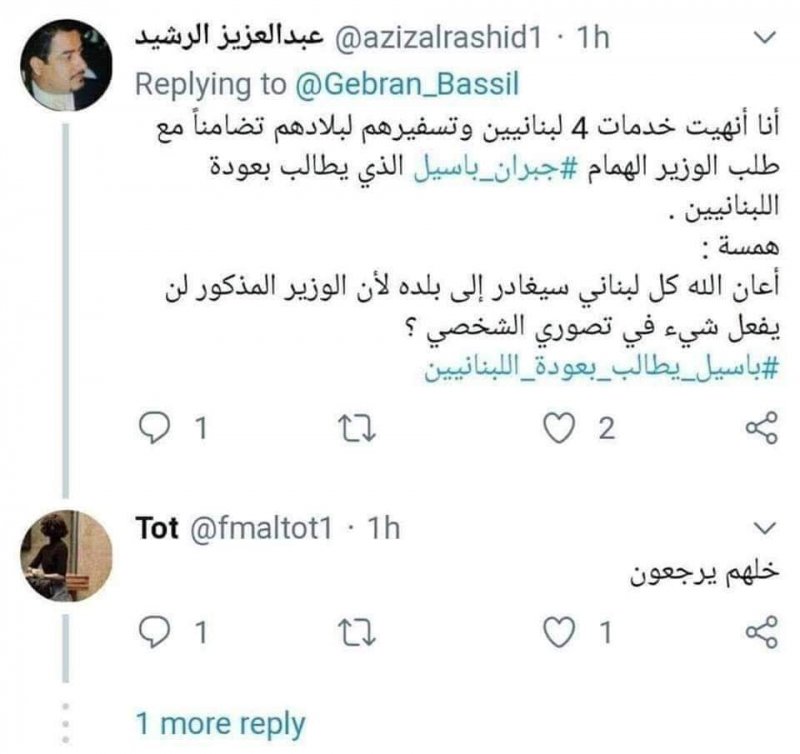View Tot's profile picture
This screenshot has height=754, width=800.
66,555
